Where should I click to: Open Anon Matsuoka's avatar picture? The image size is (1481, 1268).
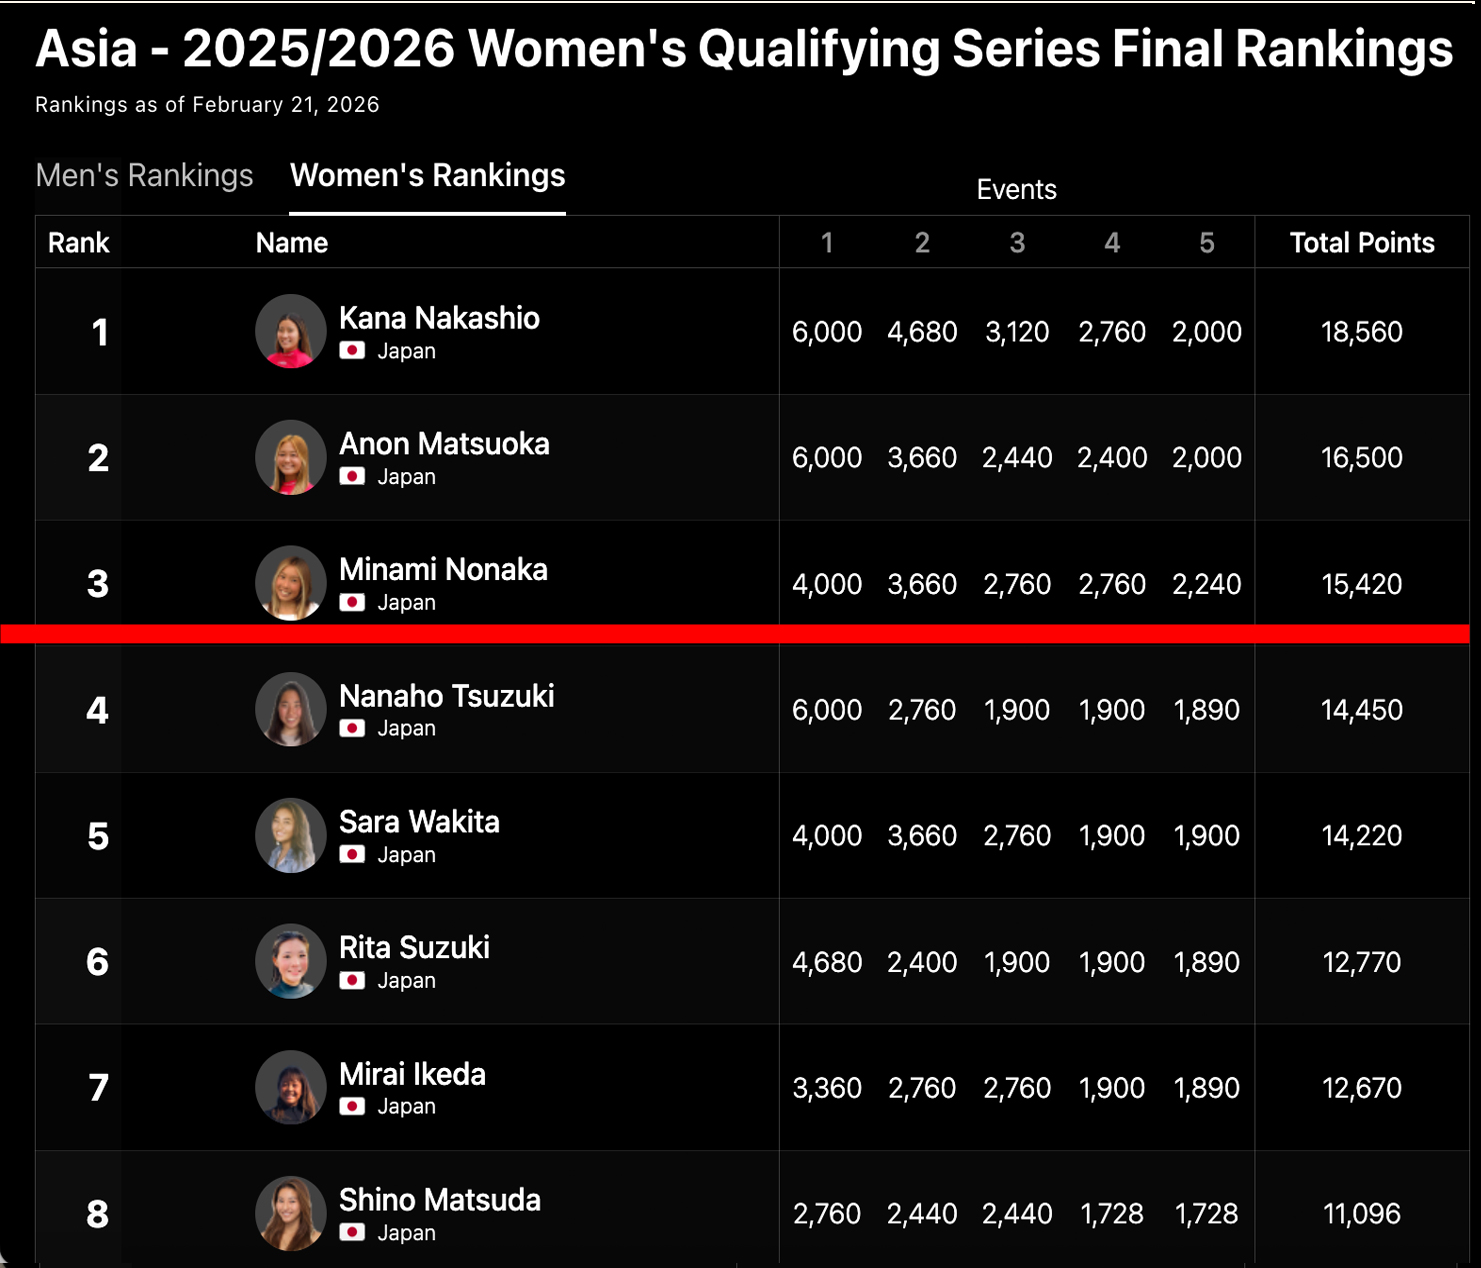pos(290,457)
